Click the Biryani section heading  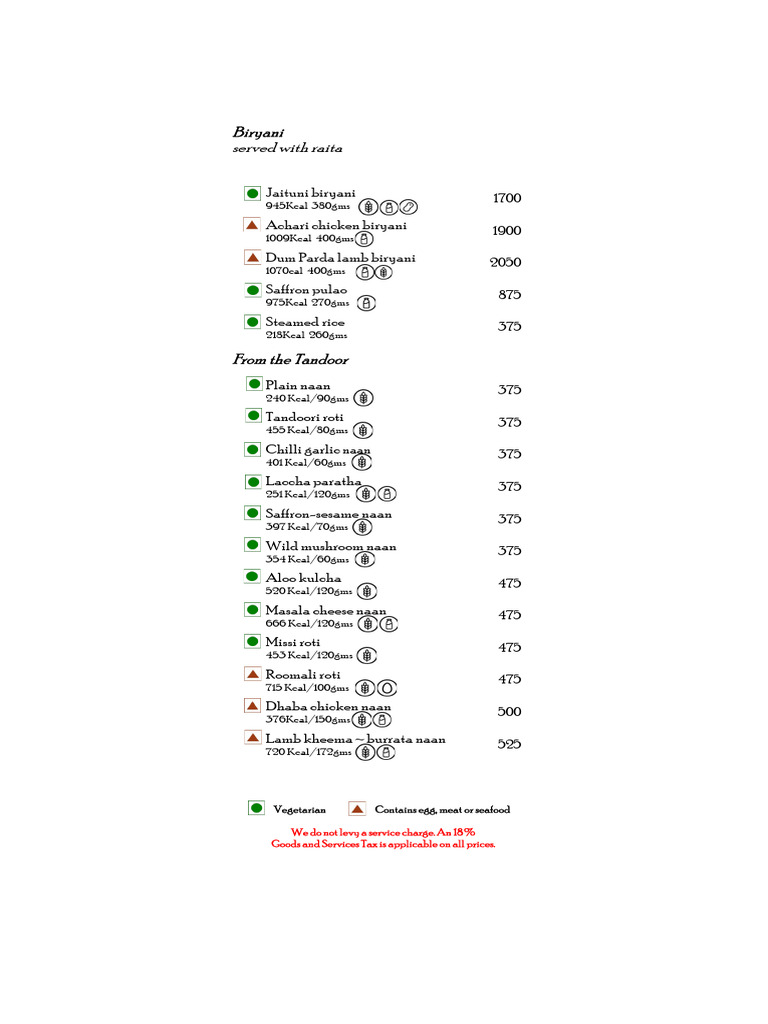click(x=259, y=133)
